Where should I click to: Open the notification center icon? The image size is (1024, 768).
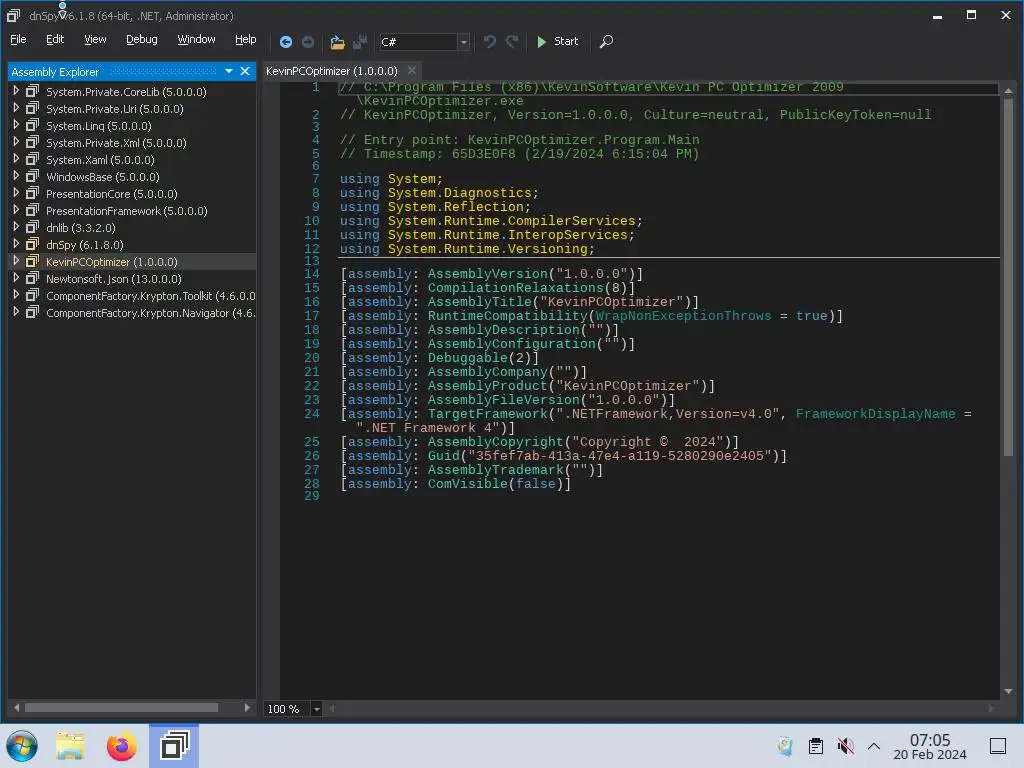(x=998, y=746)
